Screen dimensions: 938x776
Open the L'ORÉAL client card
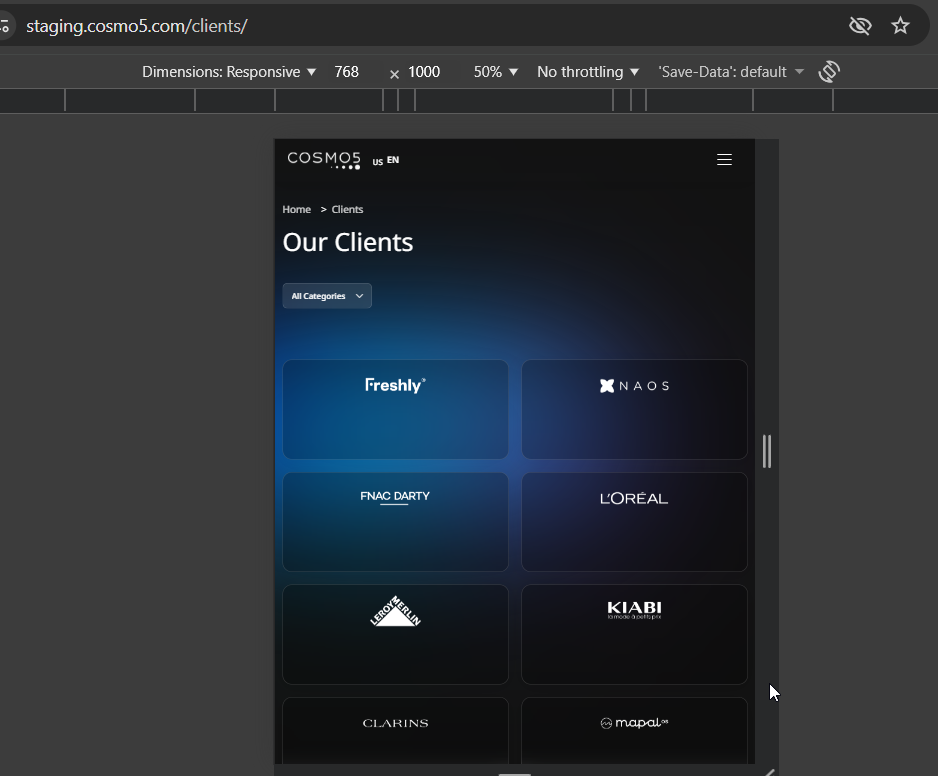click(634, 522)
